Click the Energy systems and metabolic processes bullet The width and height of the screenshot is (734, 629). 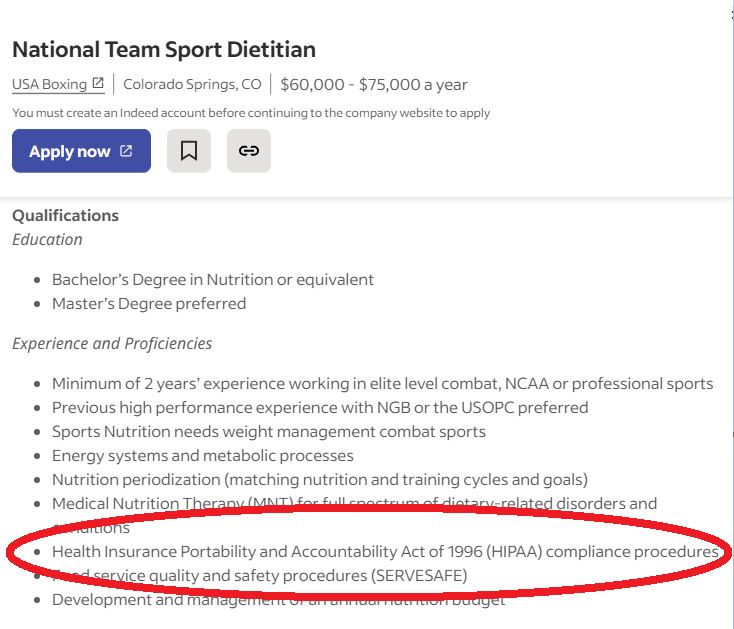[x=203, y=455]
